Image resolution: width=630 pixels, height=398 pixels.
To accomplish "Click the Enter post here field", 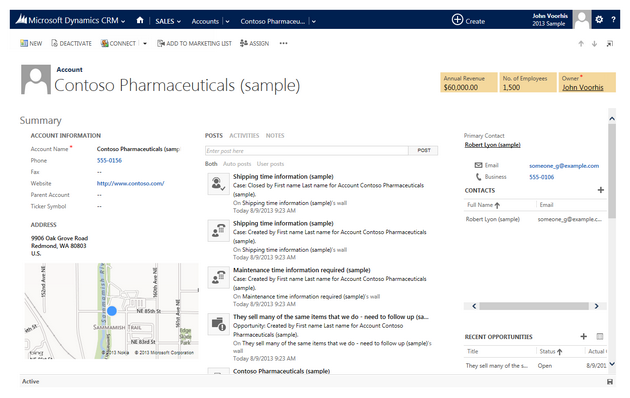I will (x=307, y=151).
